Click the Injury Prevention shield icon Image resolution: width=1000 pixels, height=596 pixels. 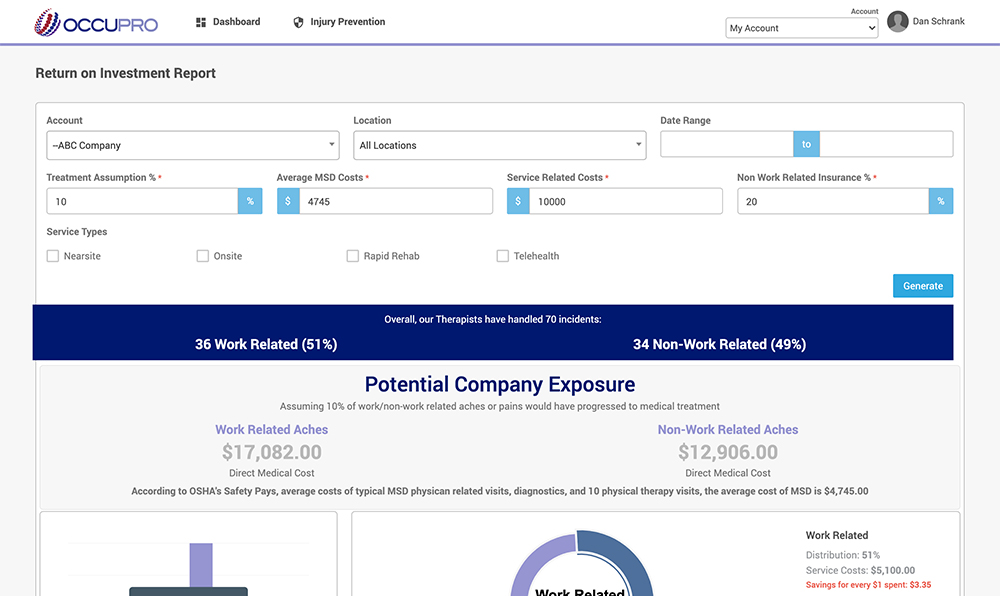[298, 22]
